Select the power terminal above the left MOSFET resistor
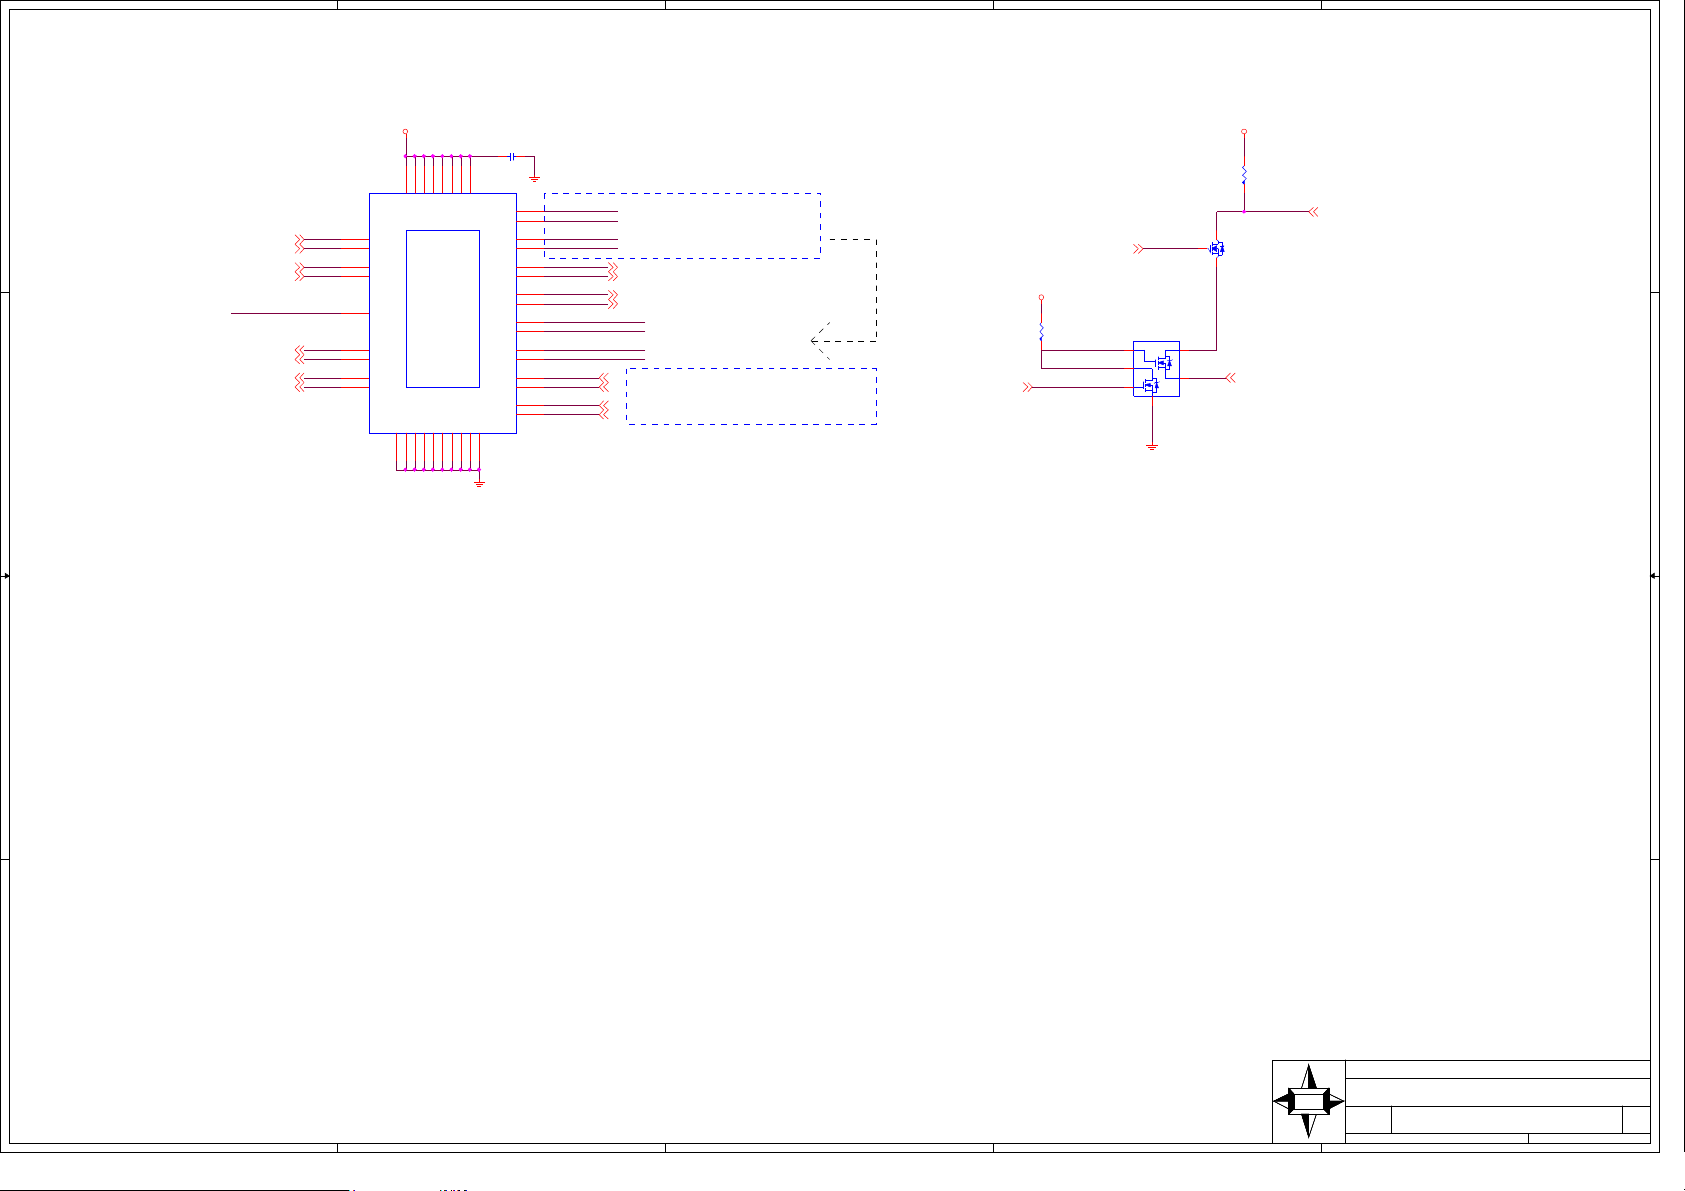 [x=1041, y=297]
